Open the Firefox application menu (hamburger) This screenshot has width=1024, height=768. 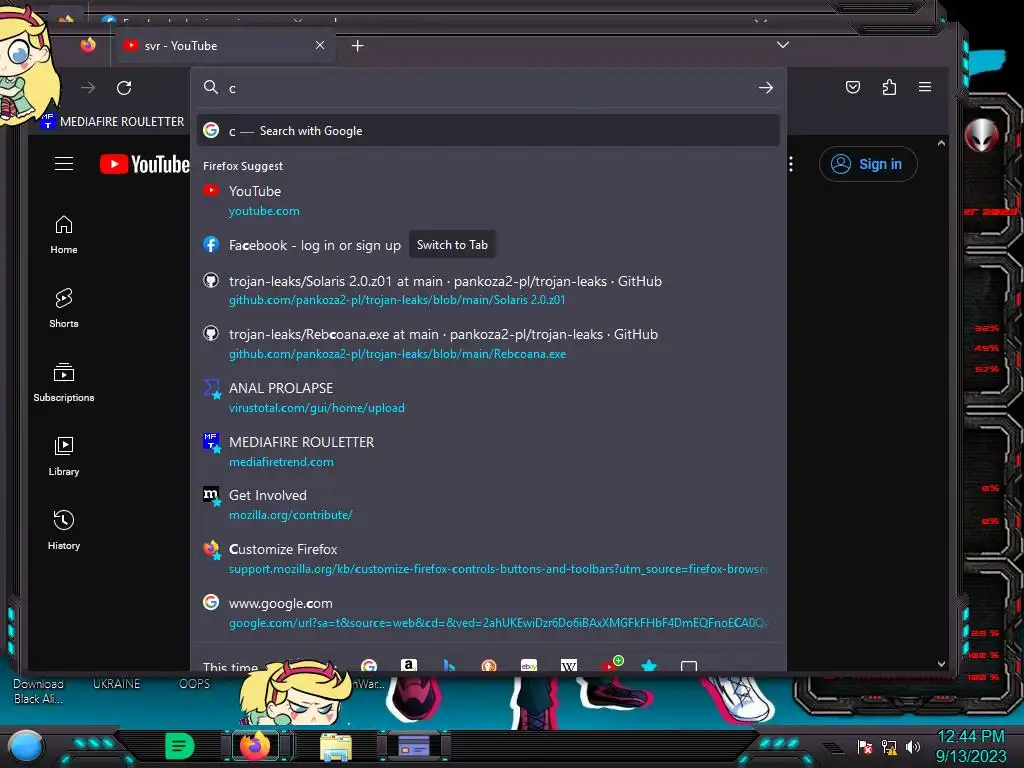[925, 87]
